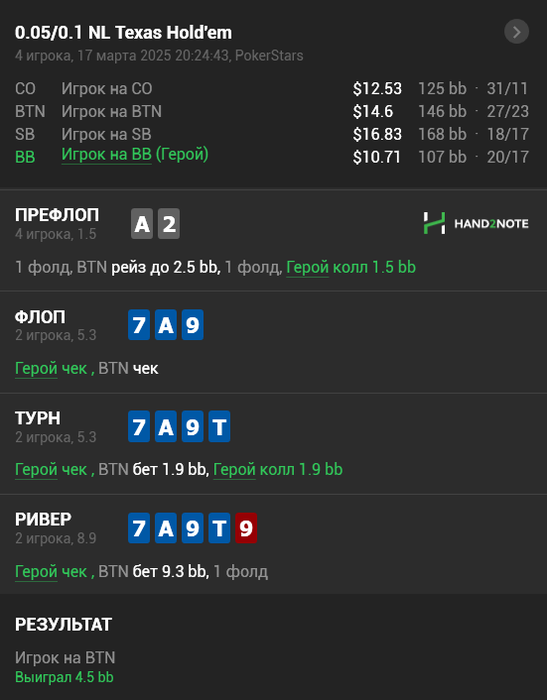This screenshot has height=700, width=547.
Task: Click the turn's T card
Action: (219, 426)
